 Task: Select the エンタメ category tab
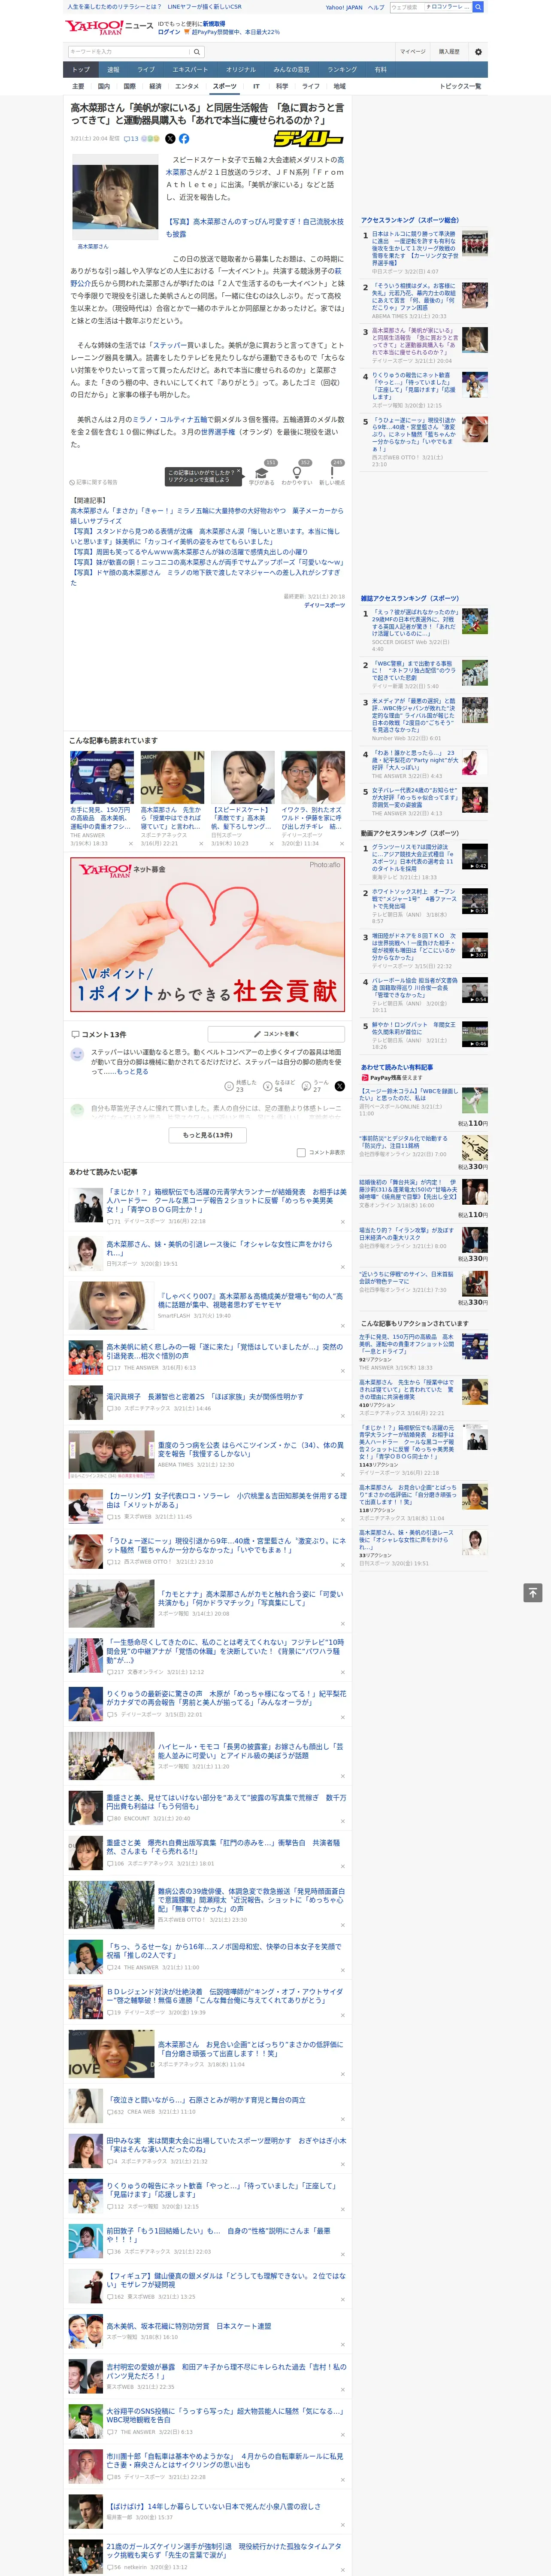[187, 87]
